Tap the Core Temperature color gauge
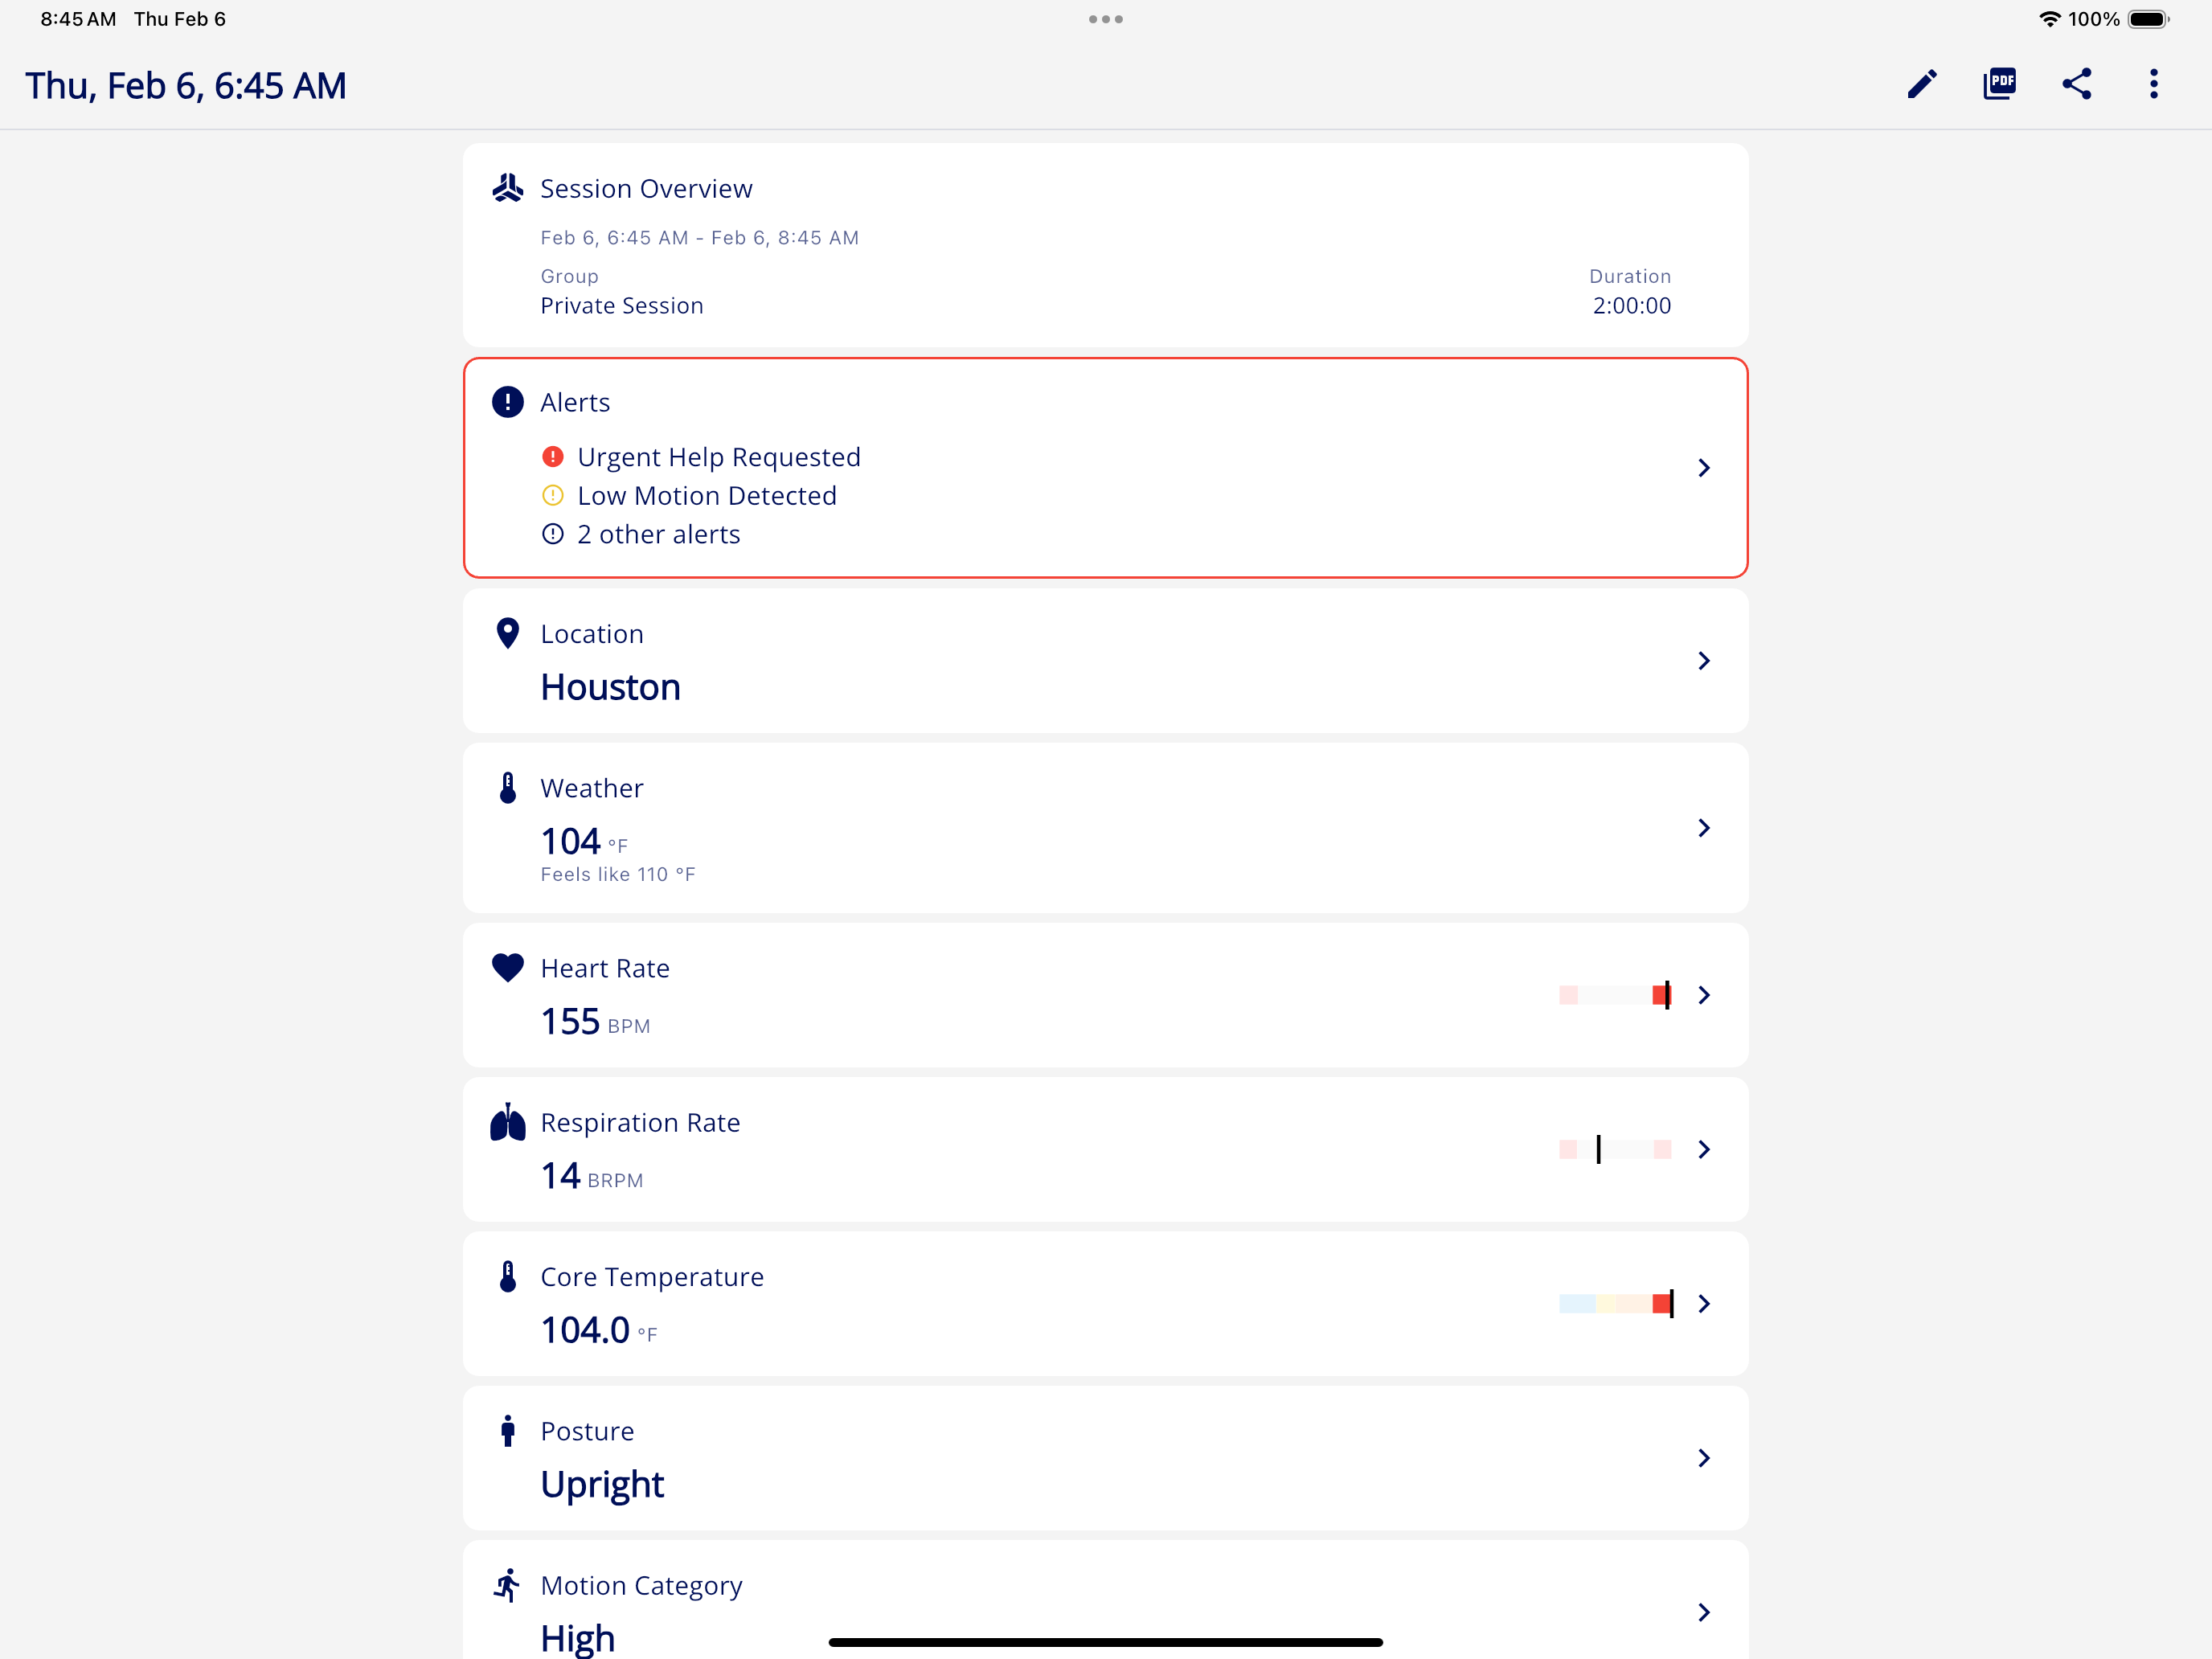 (1616, 1304)
